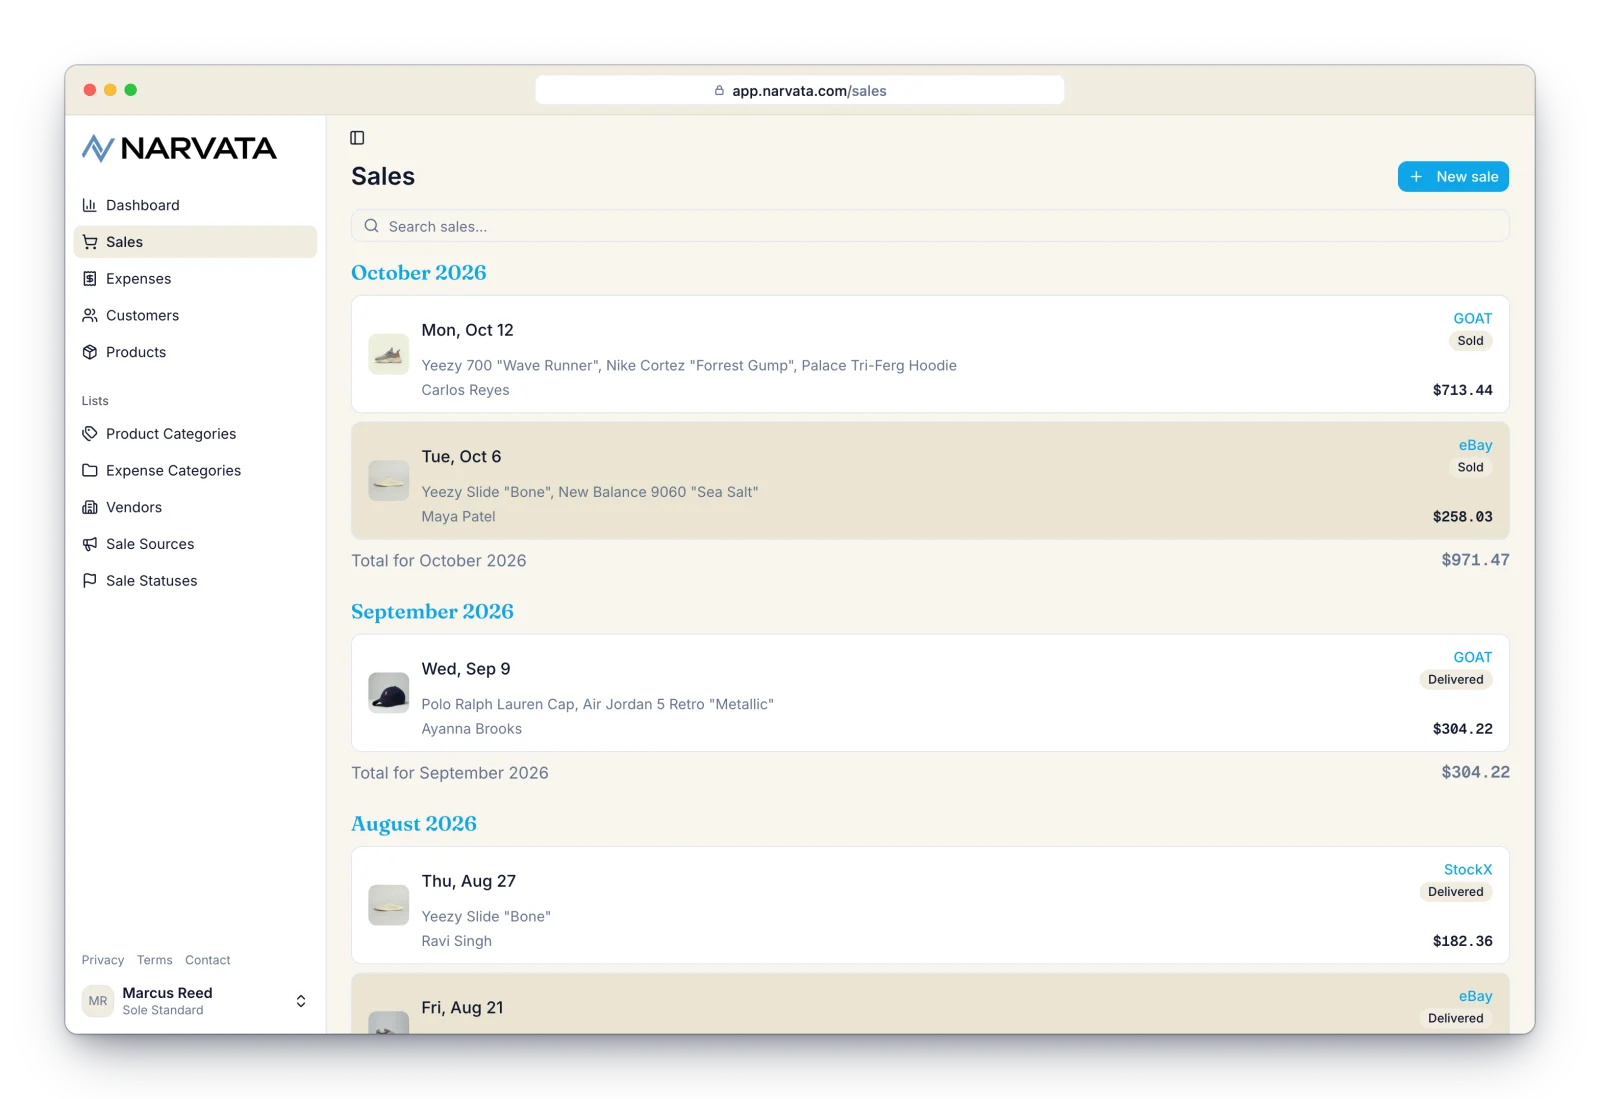Toggle the sidebar panel icon
This screenshot has height=1099, width=1600.
click(357, 138)
